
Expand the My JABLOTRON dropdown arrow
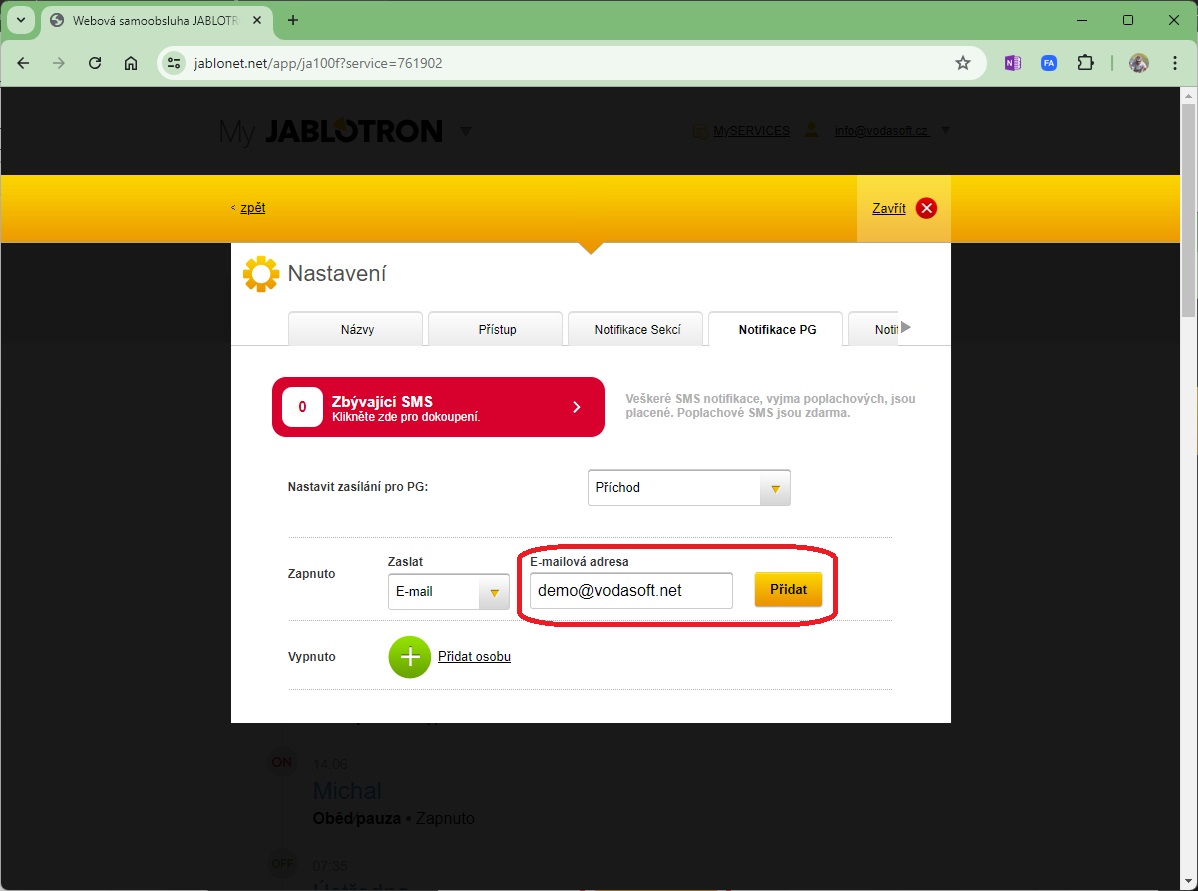coord(465,131)
